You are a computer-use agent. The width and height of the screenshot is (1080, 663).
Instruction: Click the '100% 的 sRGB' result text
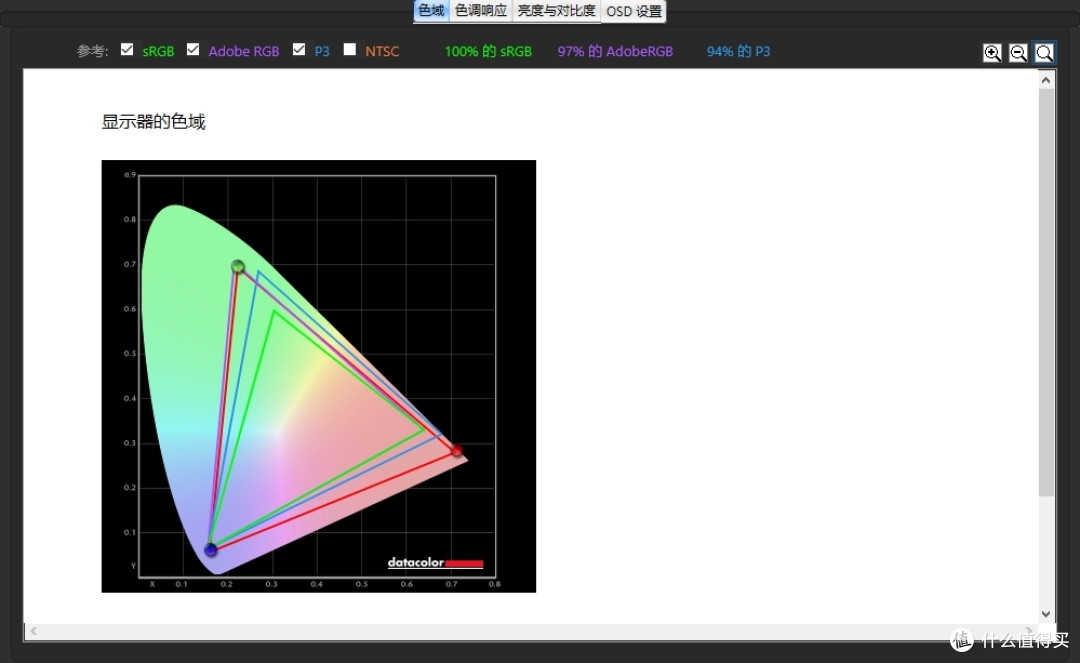pos(488,52)
